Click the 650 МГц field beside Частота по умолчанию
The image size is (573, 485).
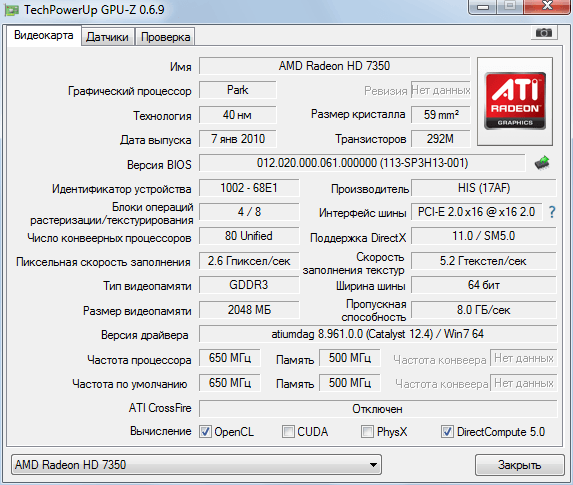click(230, 383)
